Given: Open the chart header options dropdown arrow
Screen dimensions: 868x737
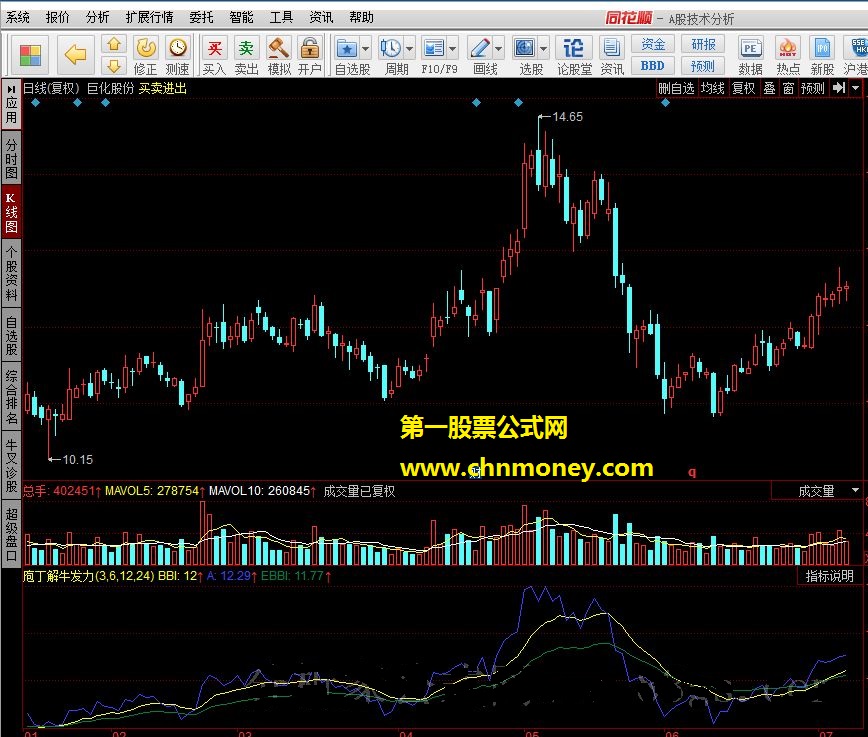Looking at the screenshot, I should pyautogui.click(x=856, y=87).
